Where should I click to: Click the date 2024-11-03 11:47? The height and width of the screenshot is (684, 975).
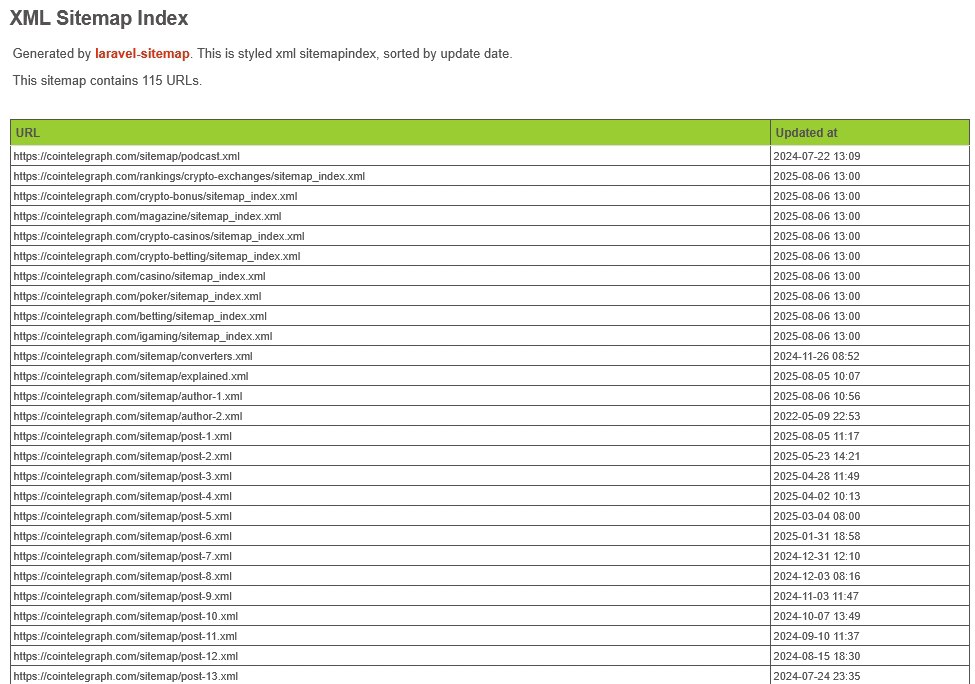click(x=816, y=596)
